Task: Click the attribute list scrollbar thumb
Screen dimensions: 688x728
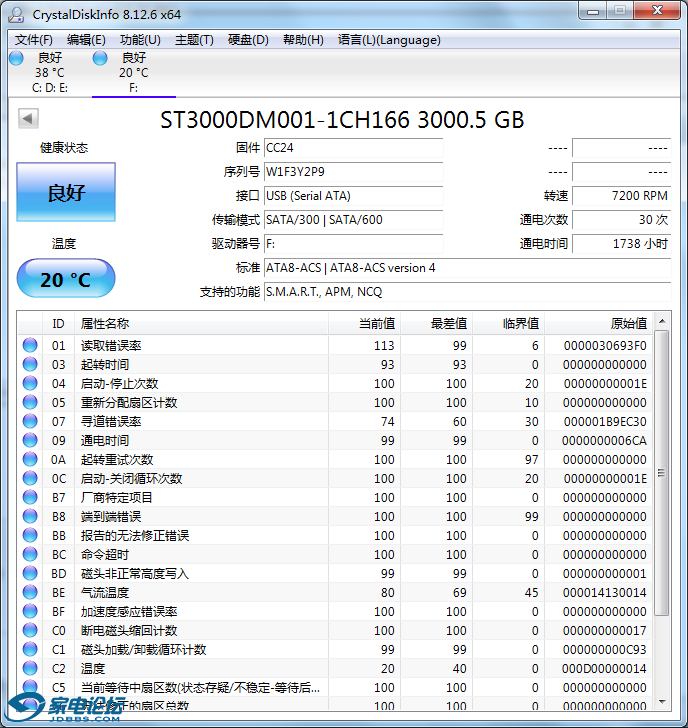Action: (x=662, y=473)
